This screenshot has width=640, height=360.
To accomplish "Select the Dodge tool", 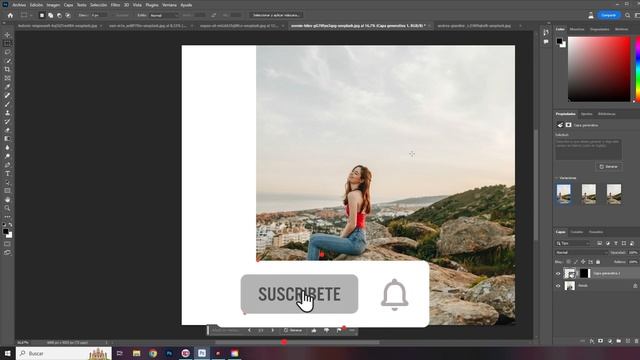I will pyautogui.click(x=7, y=156).
